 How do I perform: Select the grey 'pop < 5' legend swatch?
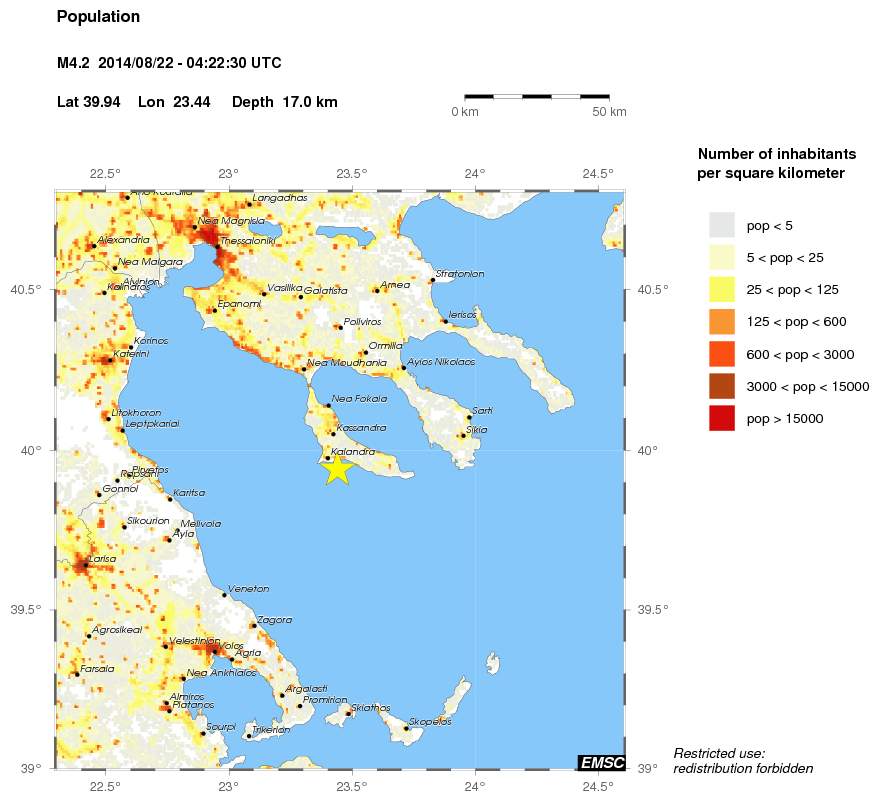point(721,225)
